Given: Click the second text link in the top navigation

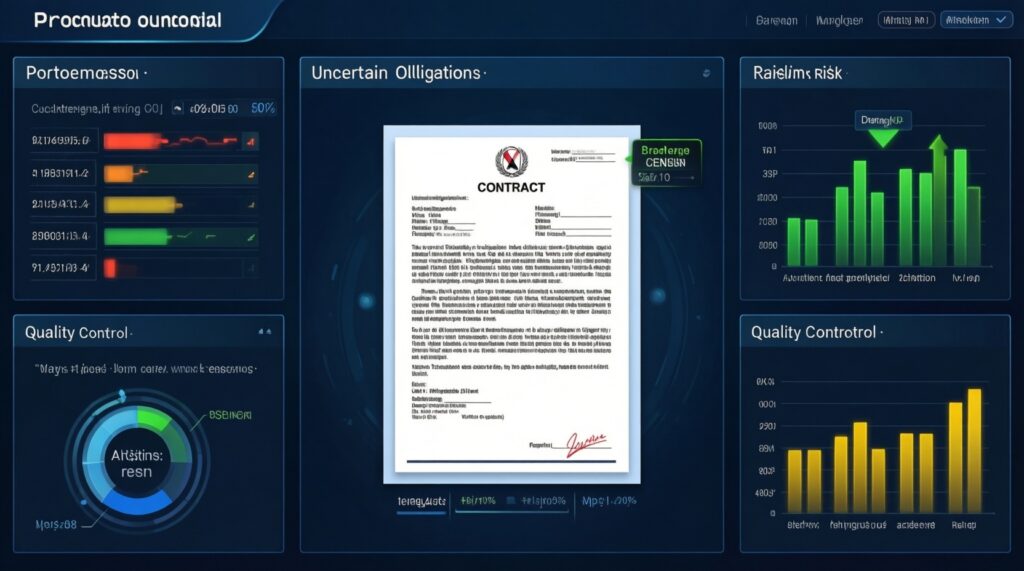Looking at the screenshot, I should coord(839,19).
